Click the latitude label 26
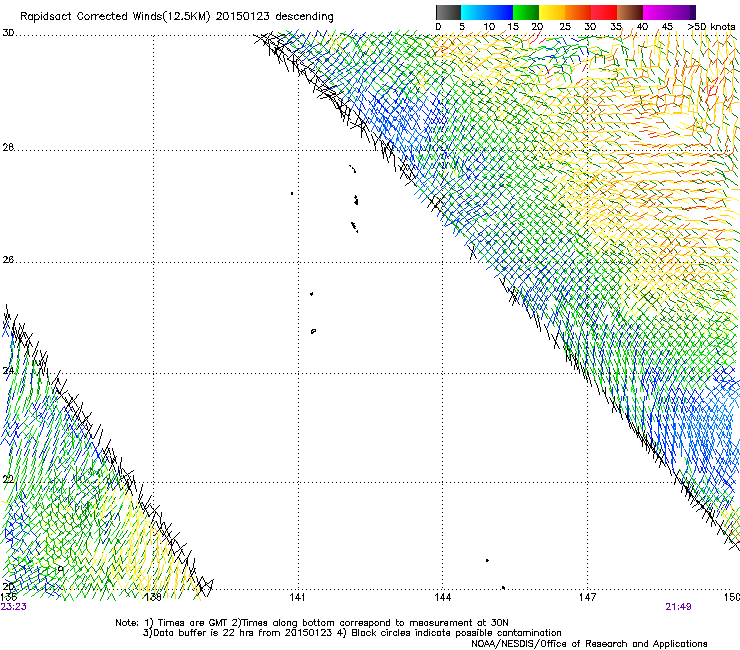 point(8,260)
